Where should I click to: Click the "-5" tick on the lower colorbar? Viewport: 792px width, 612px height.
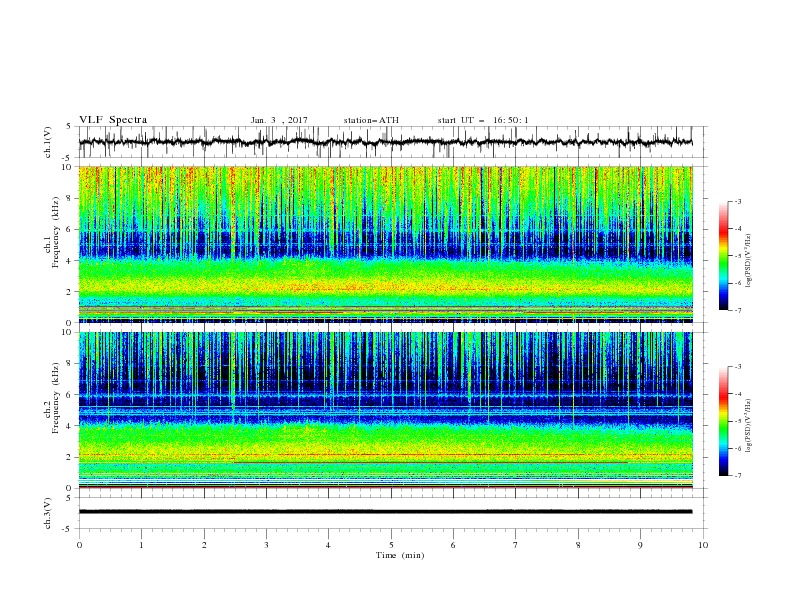coord(738,421)
